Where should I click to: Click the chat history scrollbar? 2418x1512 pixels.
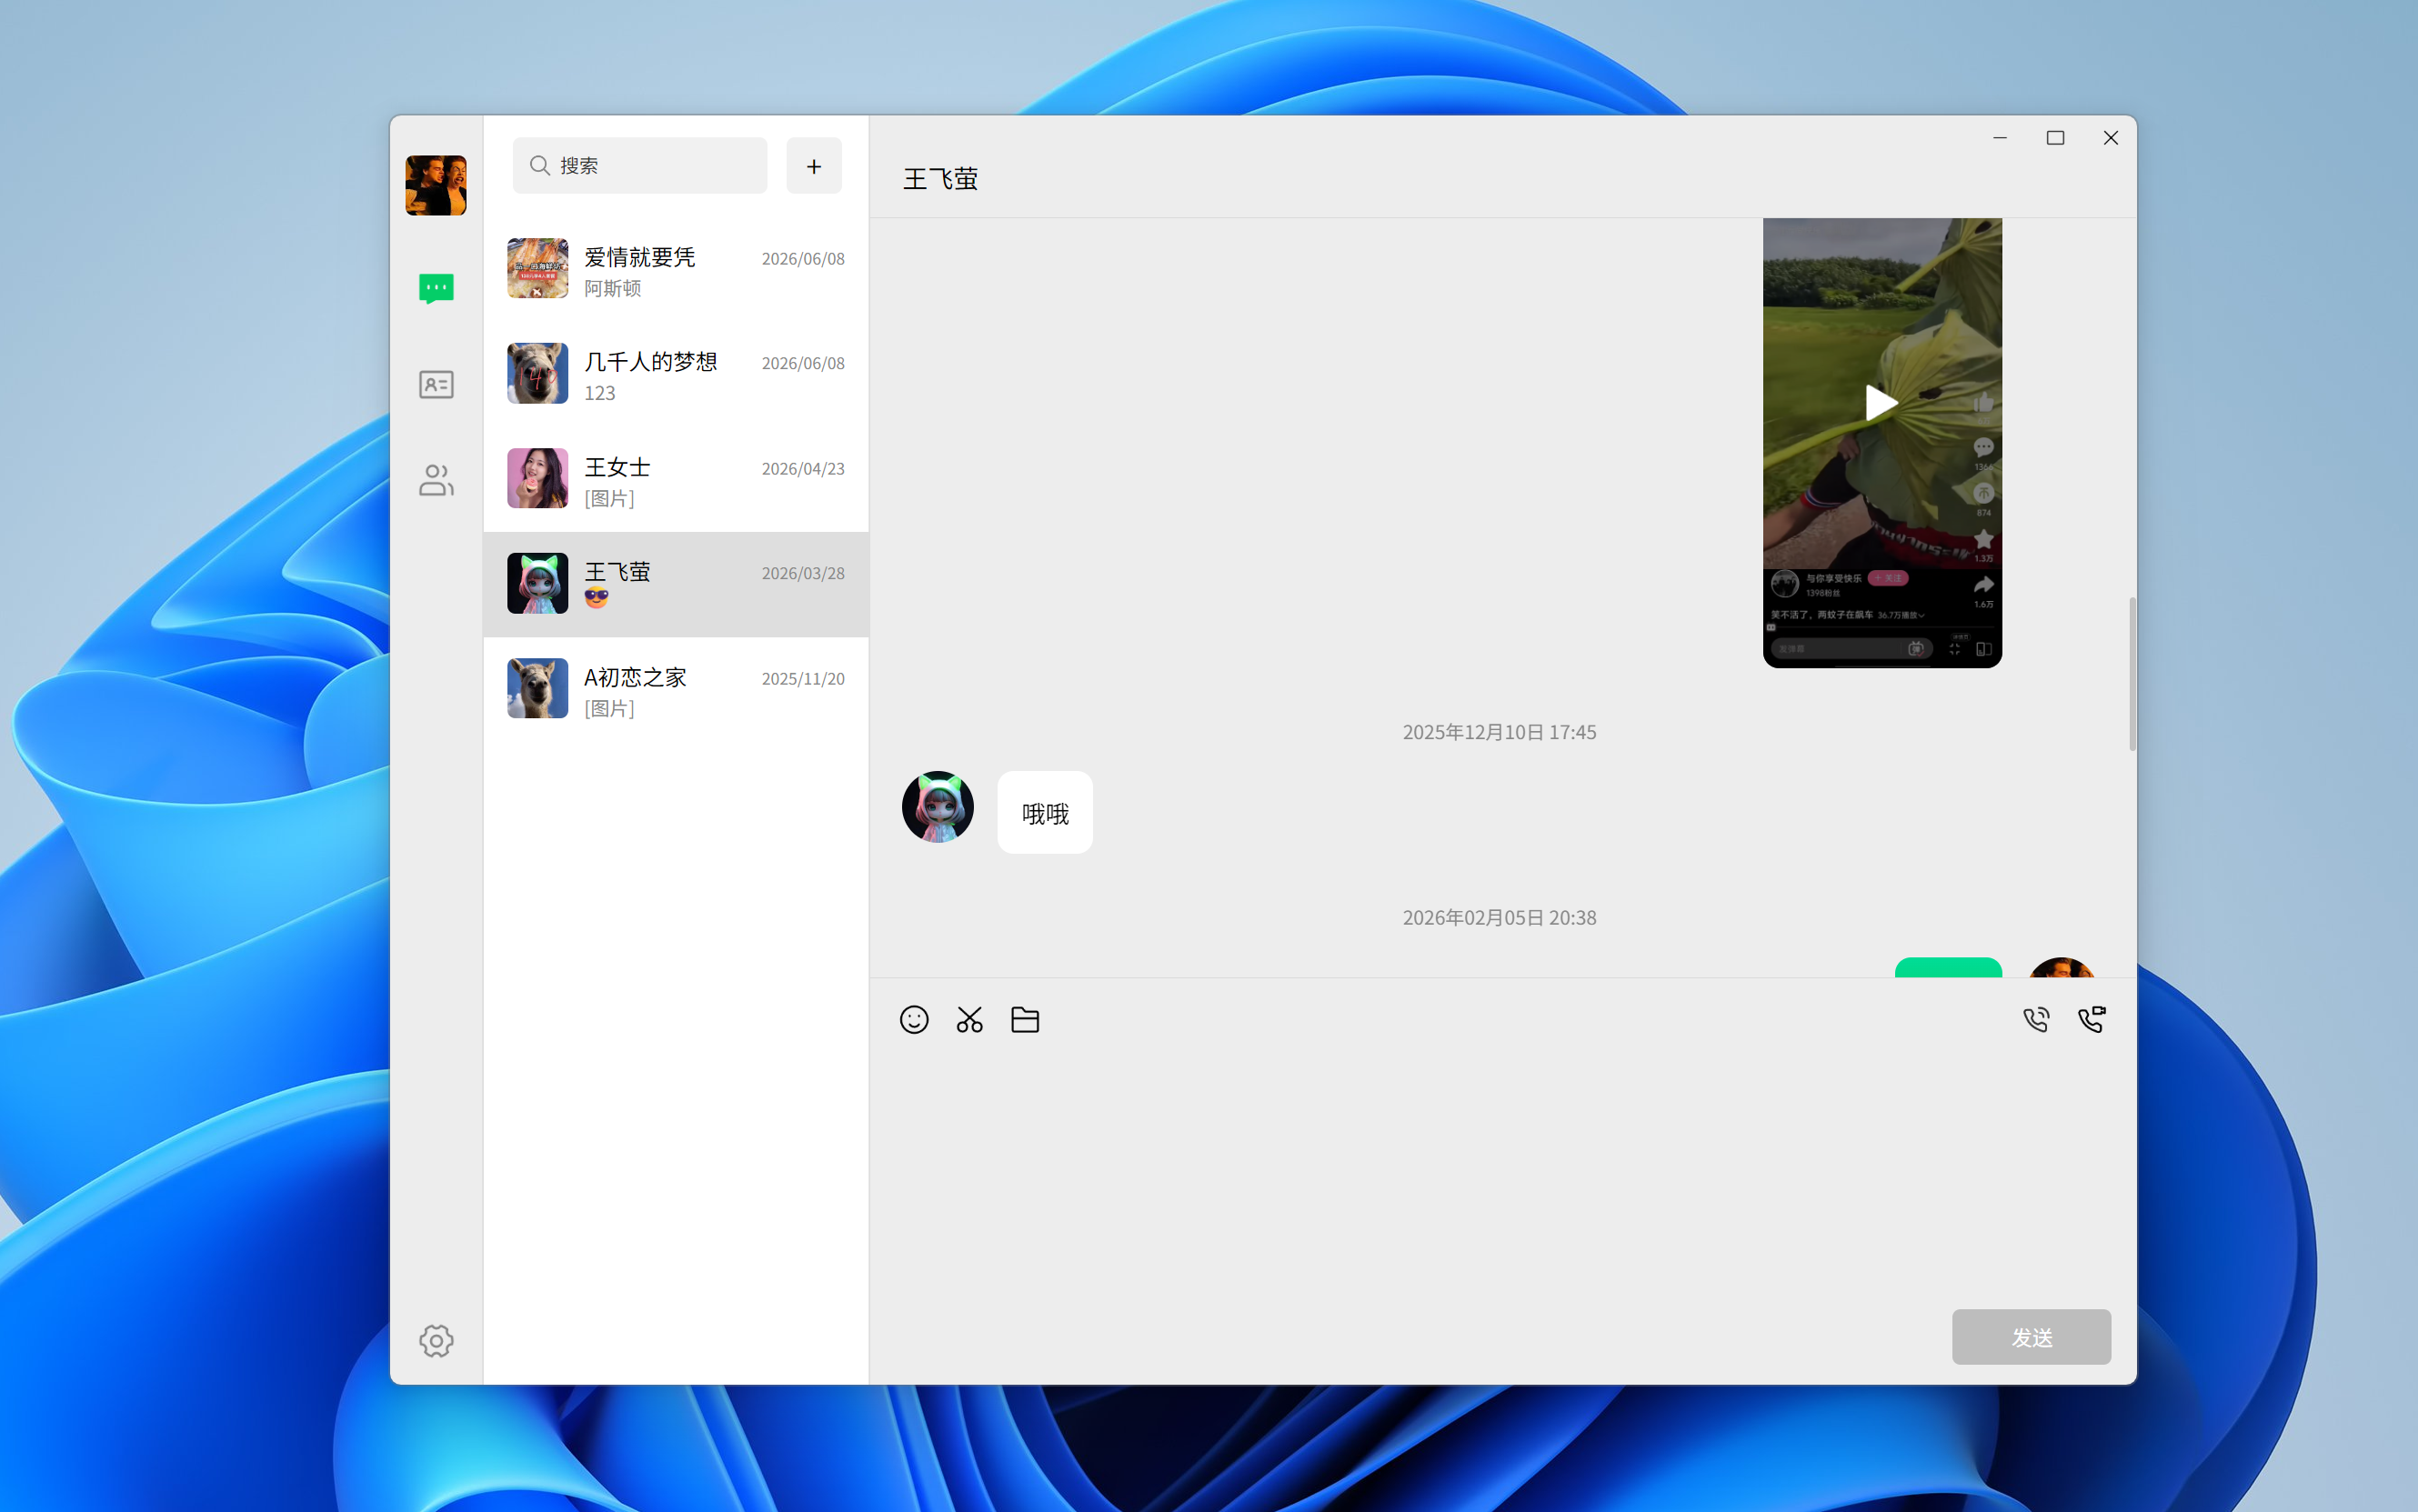[2132, 674]
